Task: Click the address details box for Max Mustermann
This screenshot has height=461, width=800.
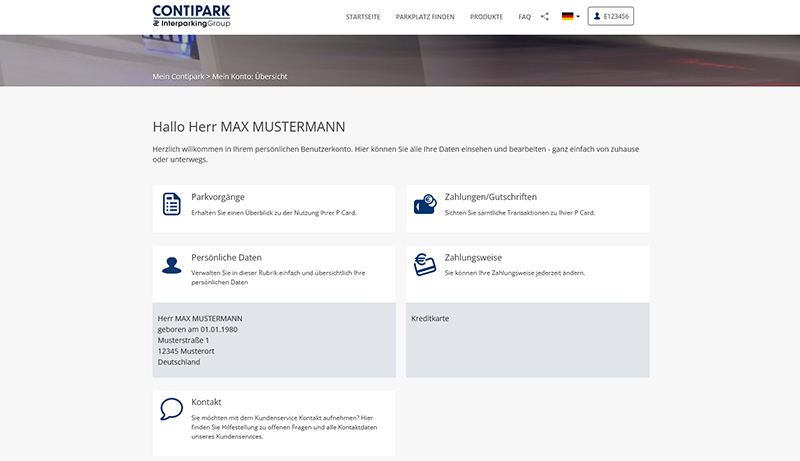Action: [x=273, y=340]
